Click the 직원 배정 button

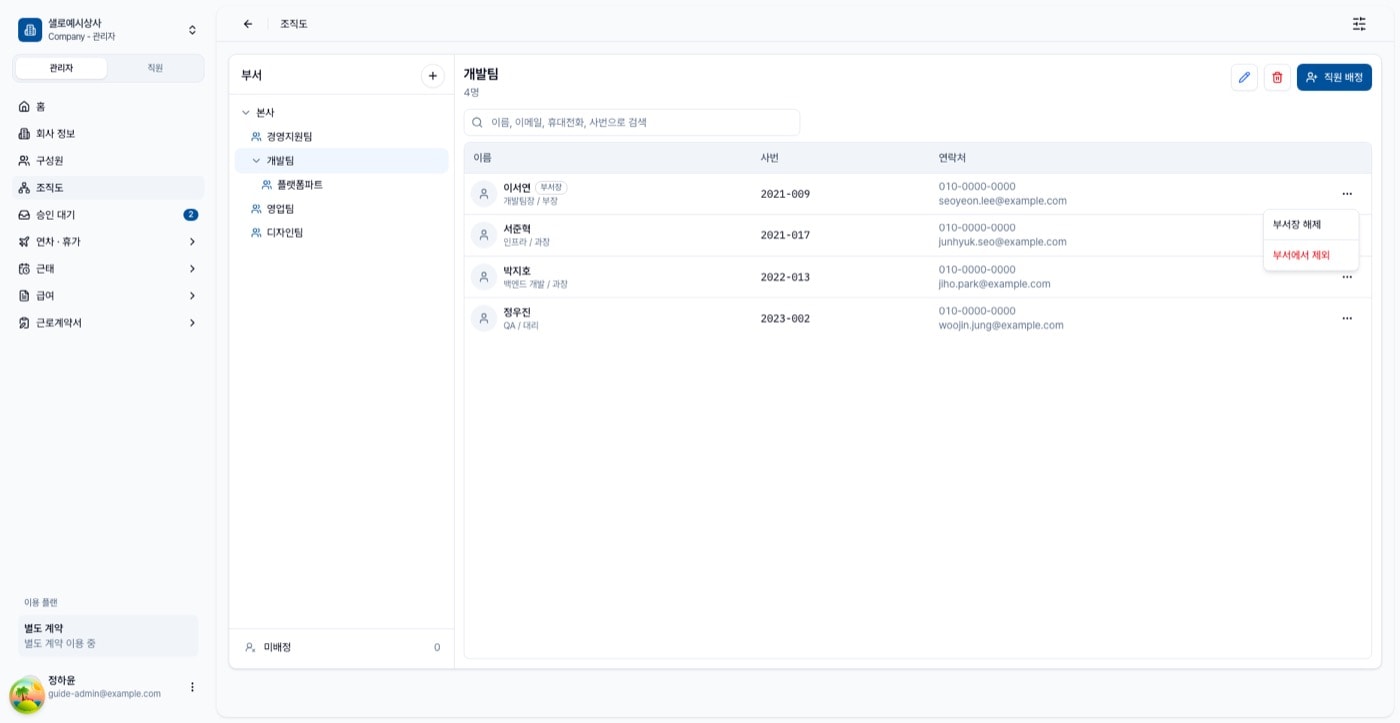pos(1334,77)
